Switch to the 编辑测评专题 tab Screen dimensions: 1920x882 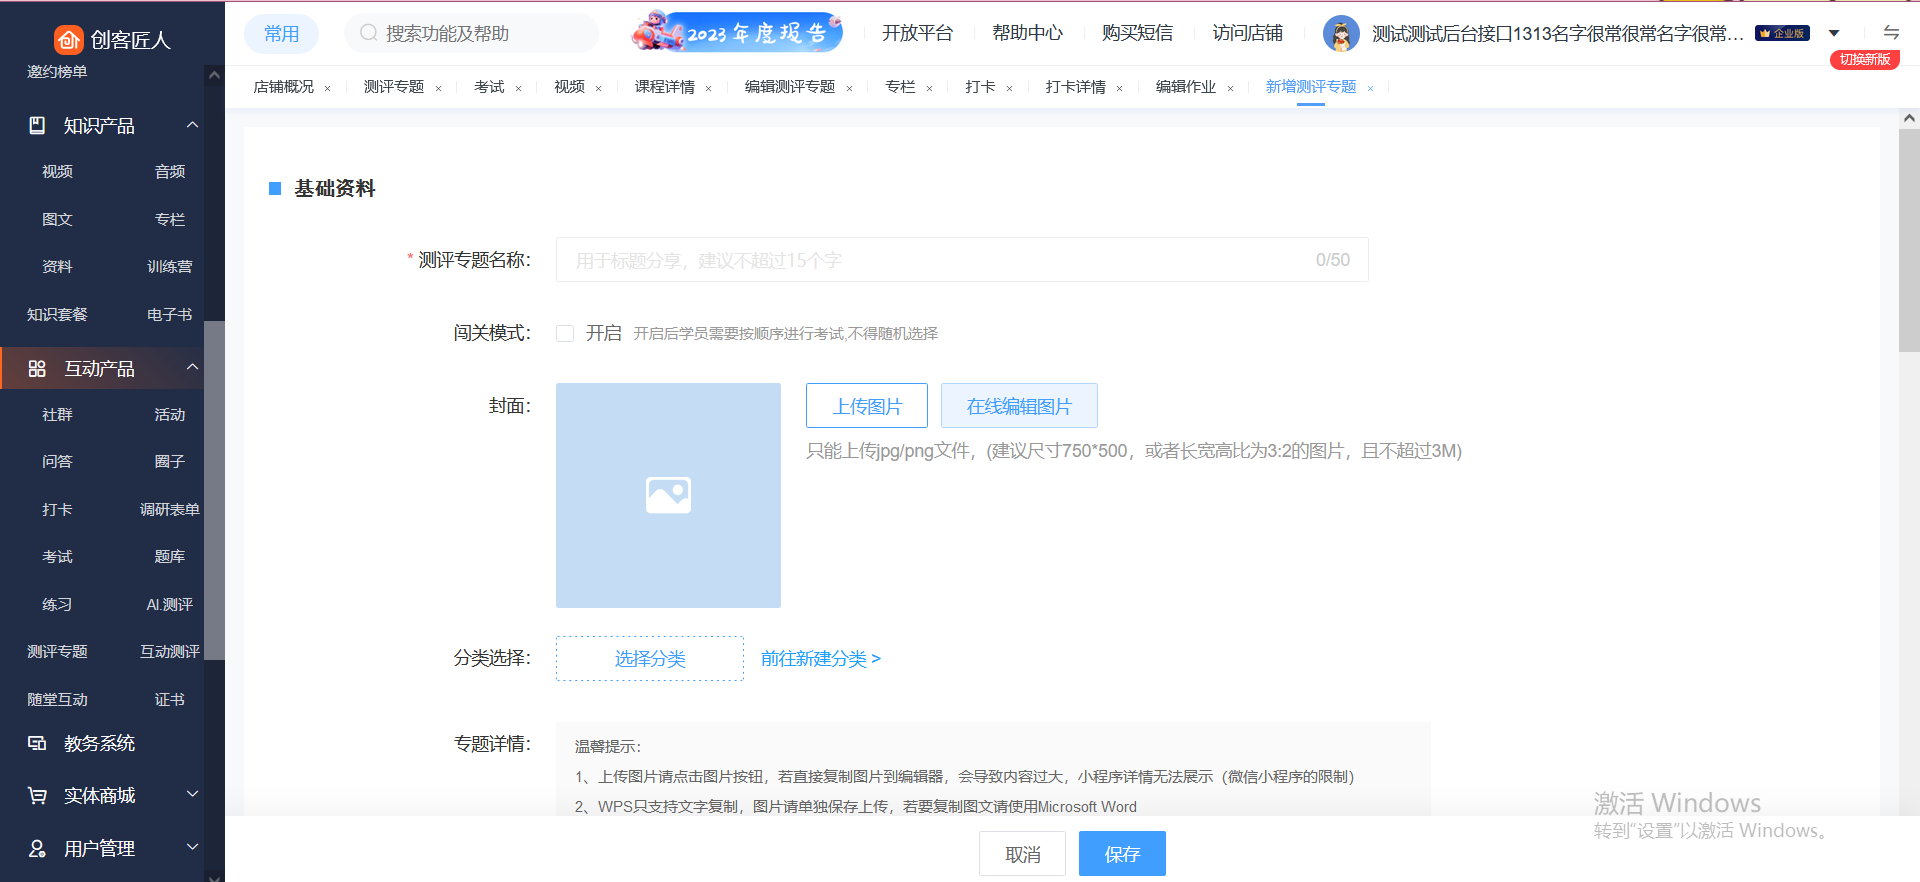789,87
